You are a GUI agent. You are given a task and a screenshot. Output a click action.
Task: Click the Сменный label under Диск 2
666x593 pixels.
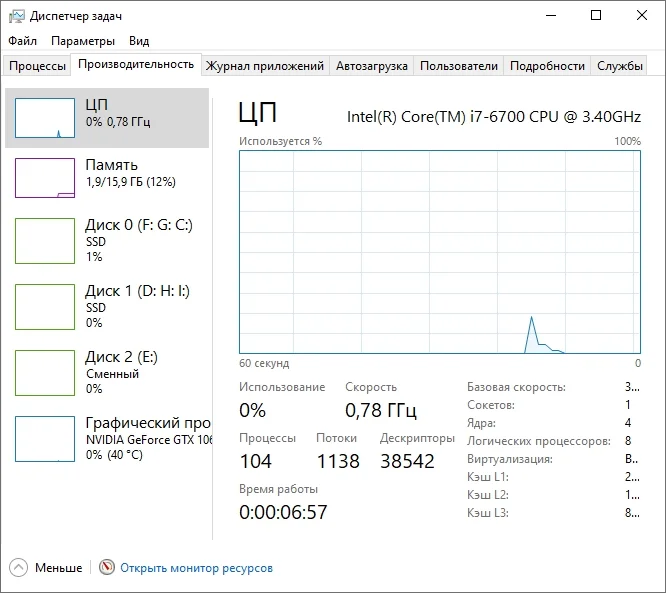pos(112,374)
